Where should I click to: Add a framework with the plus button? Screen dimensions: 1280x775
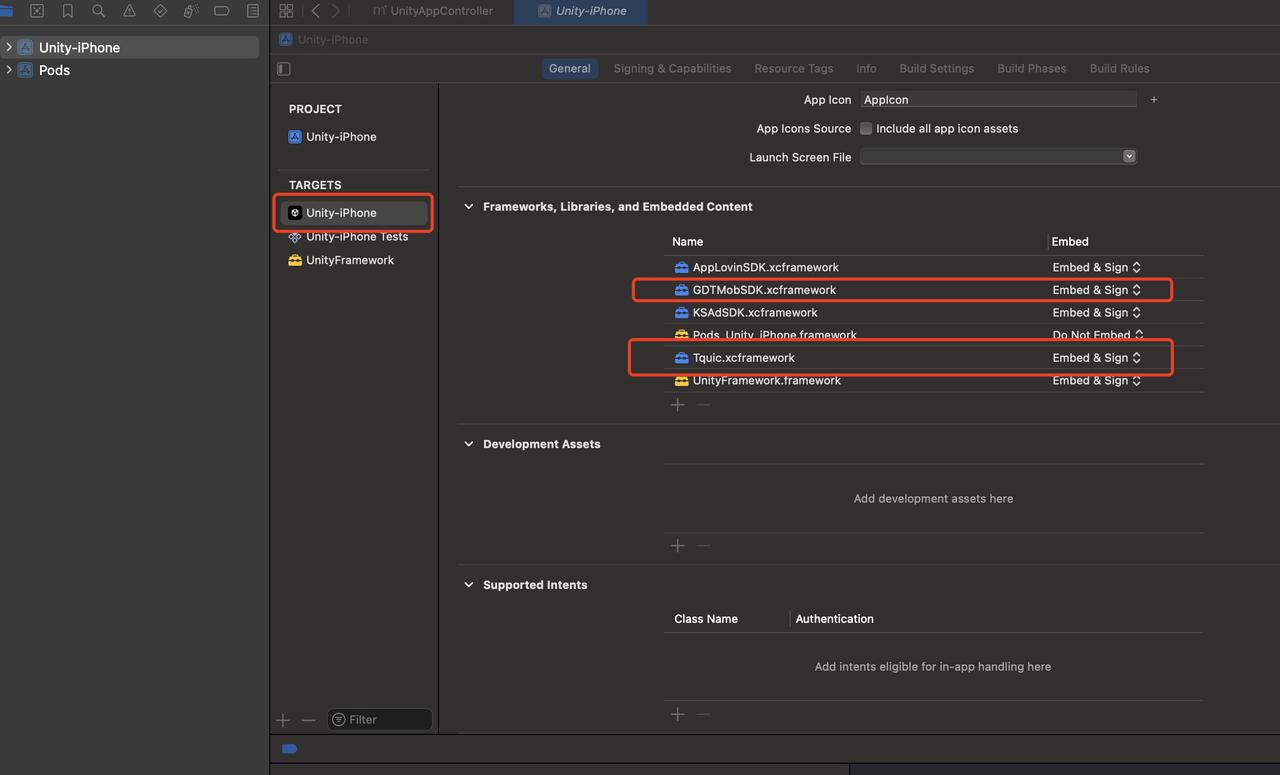tap(678, 405)
